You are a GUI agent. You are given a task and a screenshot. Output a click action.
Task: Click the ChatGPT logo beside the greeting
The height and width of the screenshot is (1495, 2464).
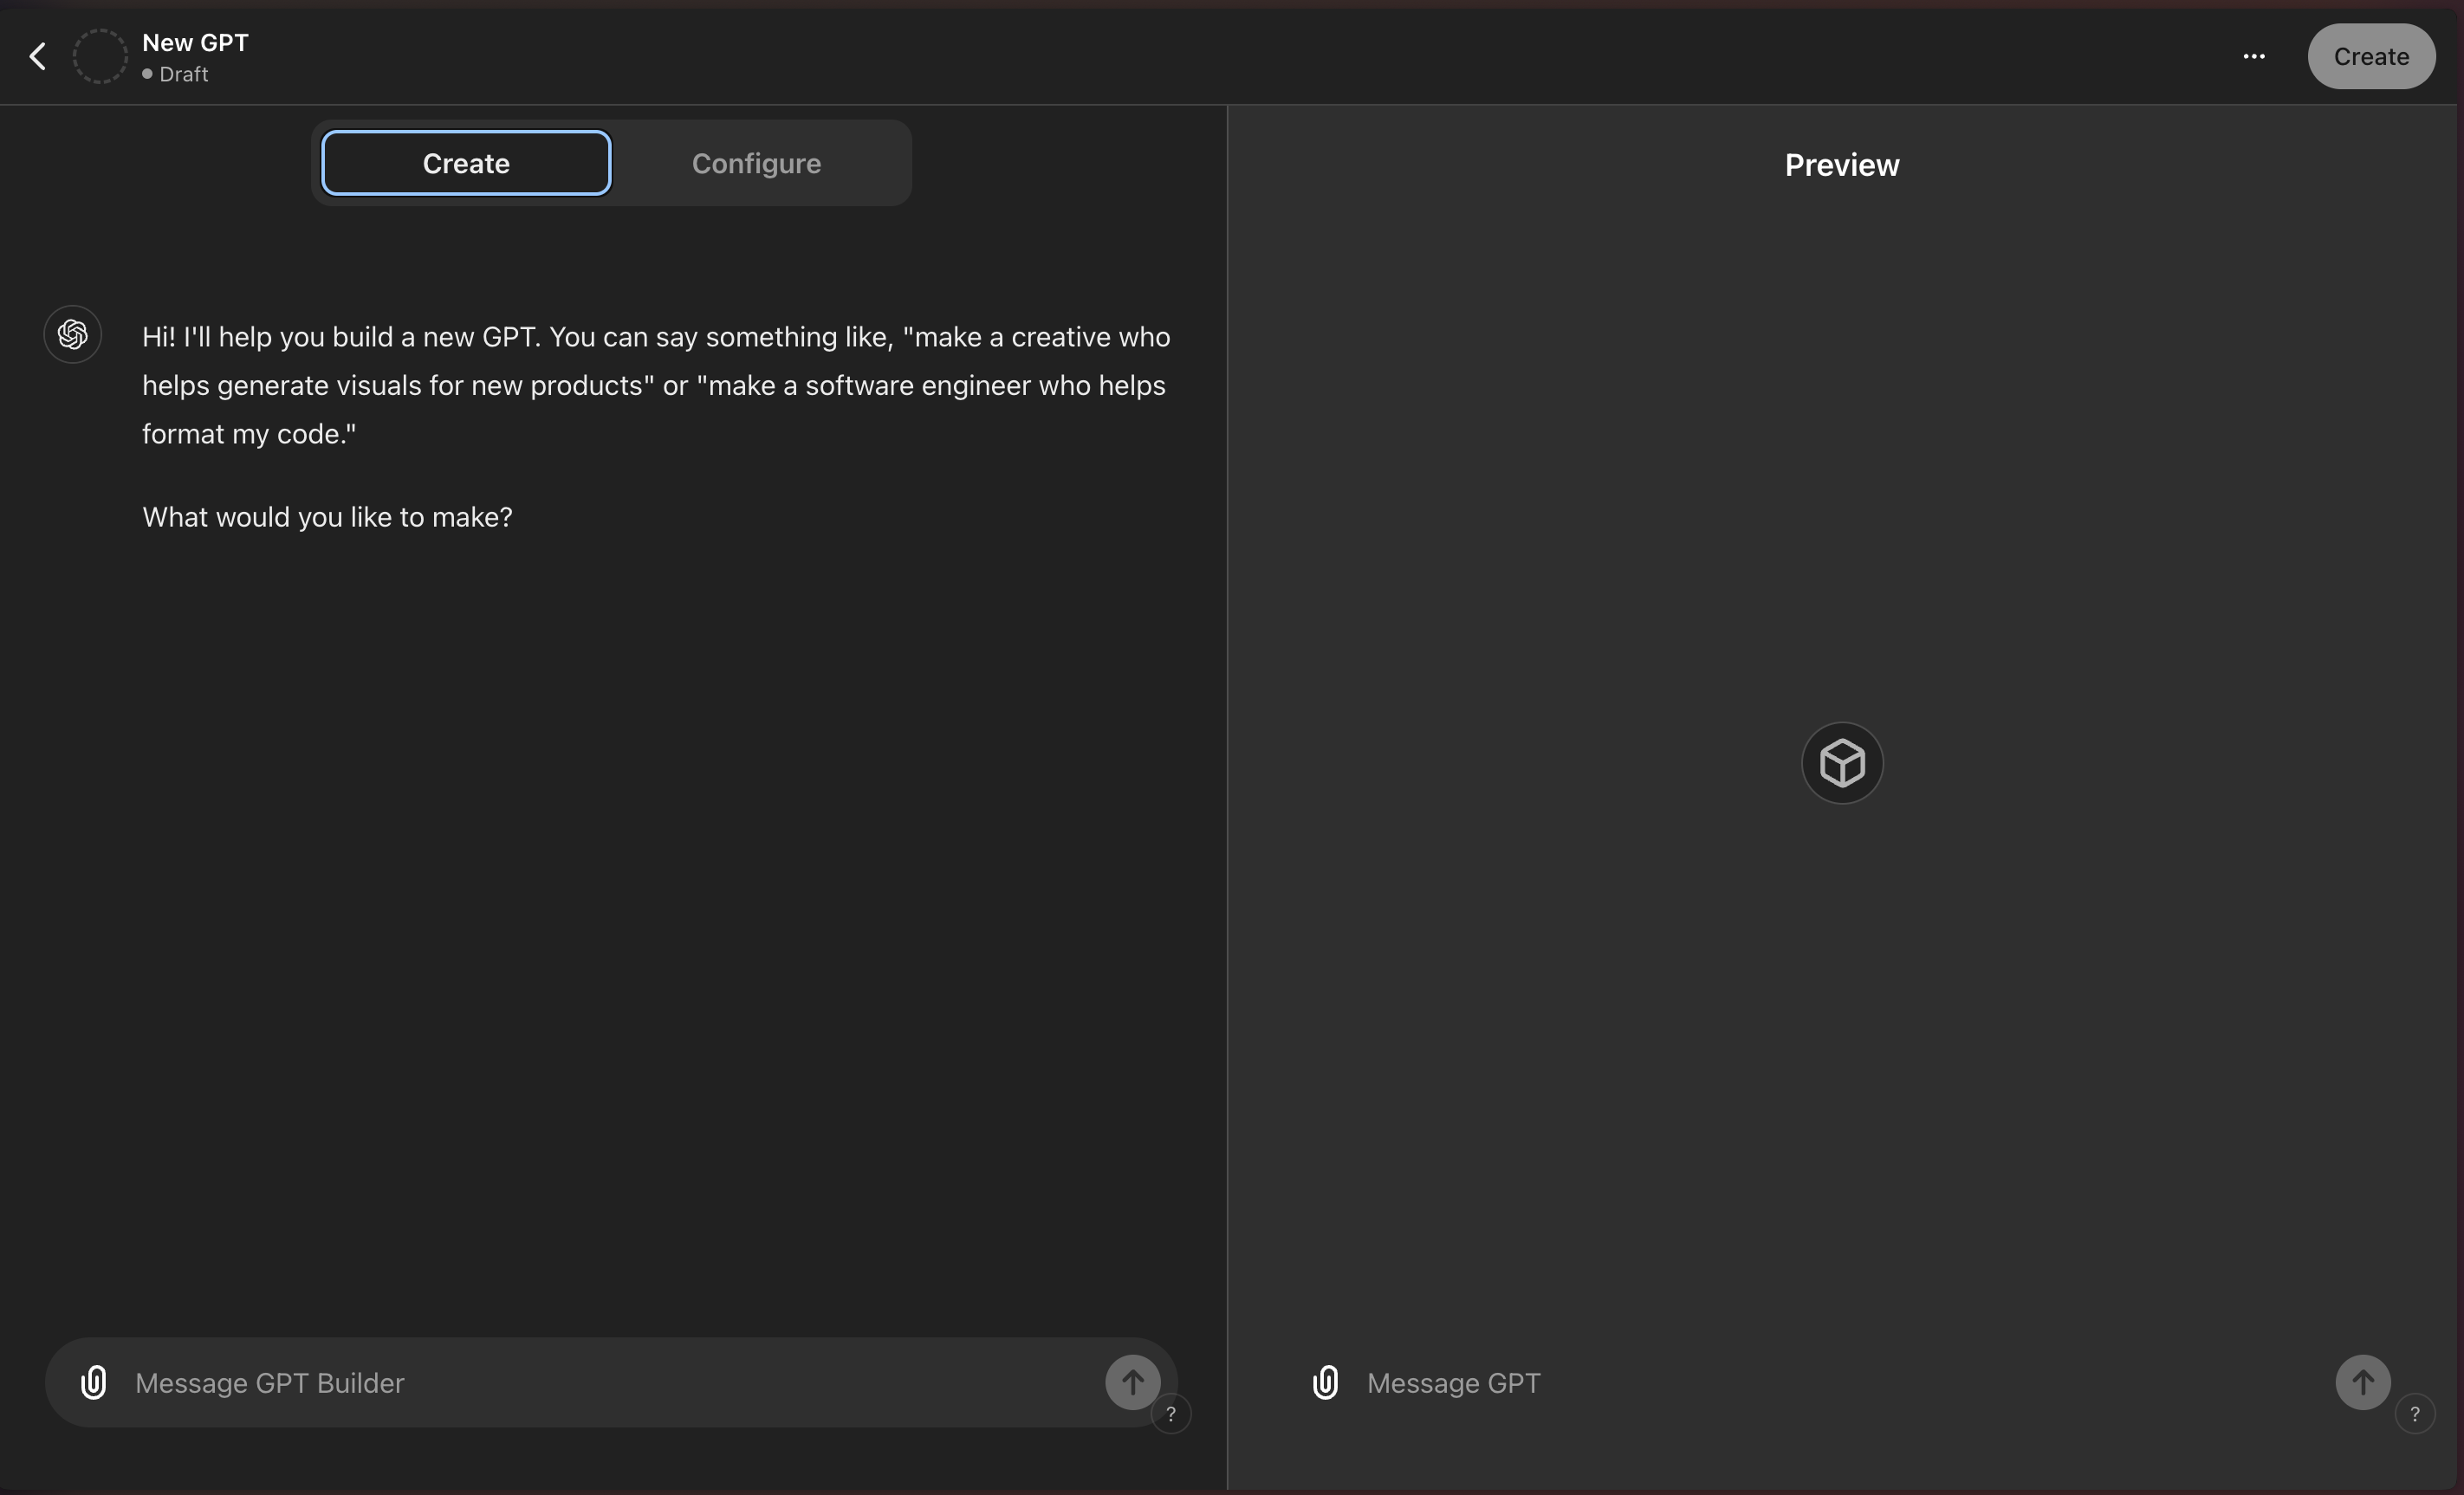click(72, 334)
